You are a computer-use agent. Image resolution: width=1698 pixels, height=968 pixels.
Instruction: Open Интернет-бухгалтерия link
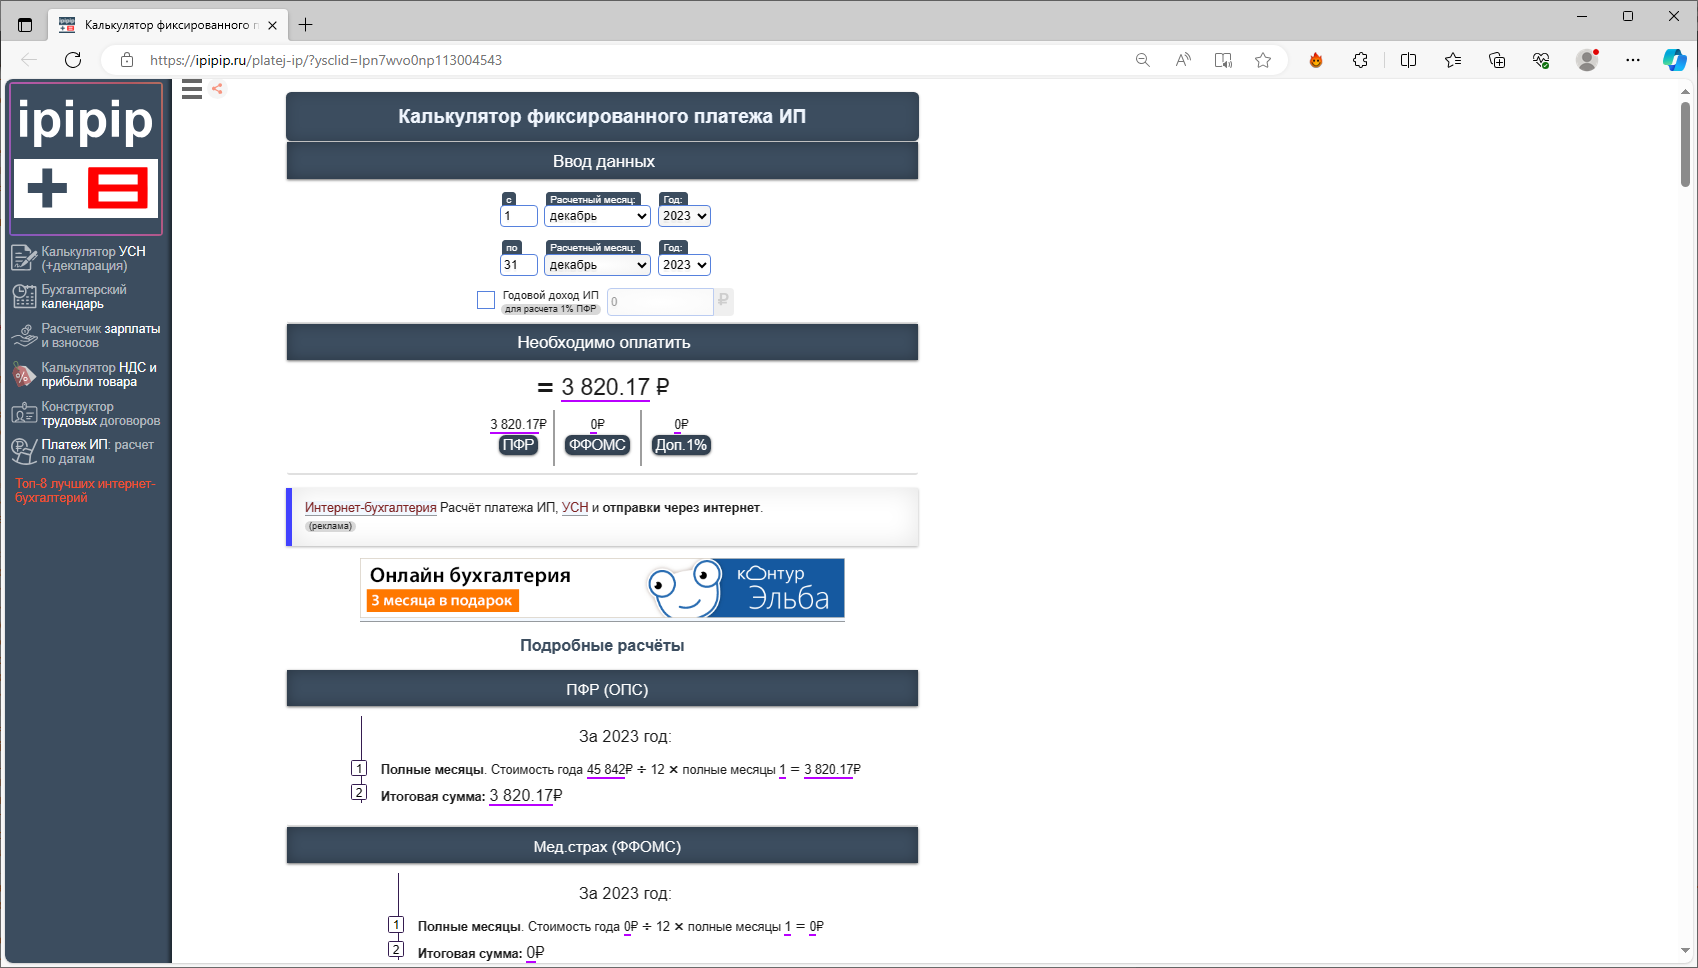click(371, 508)
